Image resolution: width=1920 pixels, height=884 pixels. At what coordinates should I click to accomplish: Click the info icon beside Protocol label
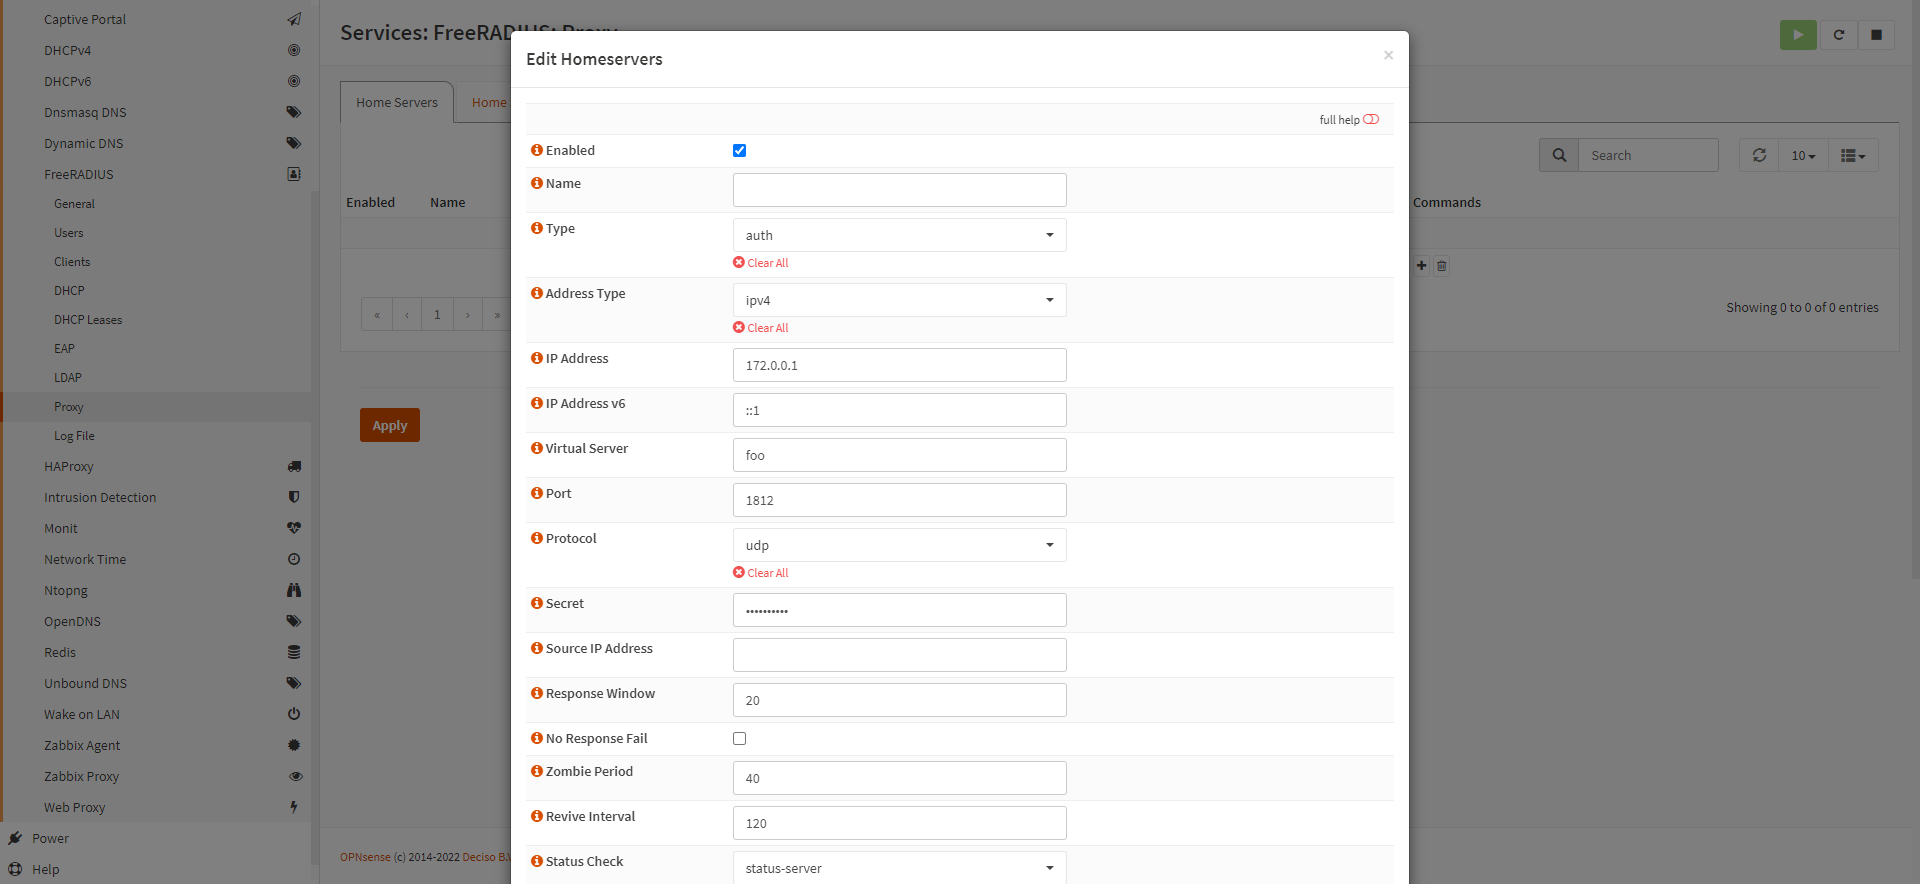537,538
